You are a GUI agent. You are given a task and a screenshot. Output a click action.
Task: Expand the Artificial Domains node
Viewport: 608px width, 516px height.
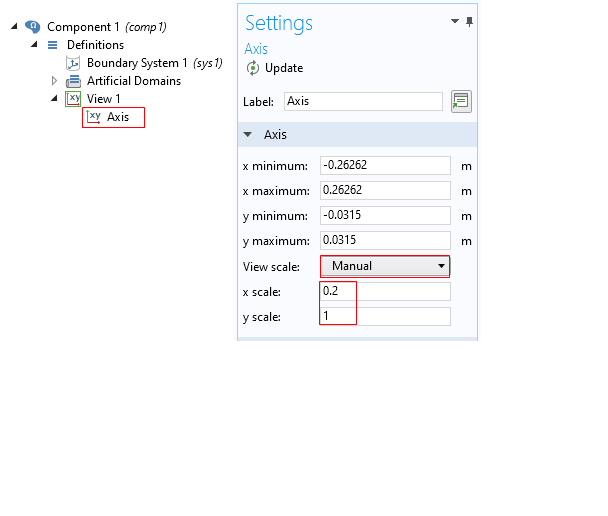coord(54,81)
